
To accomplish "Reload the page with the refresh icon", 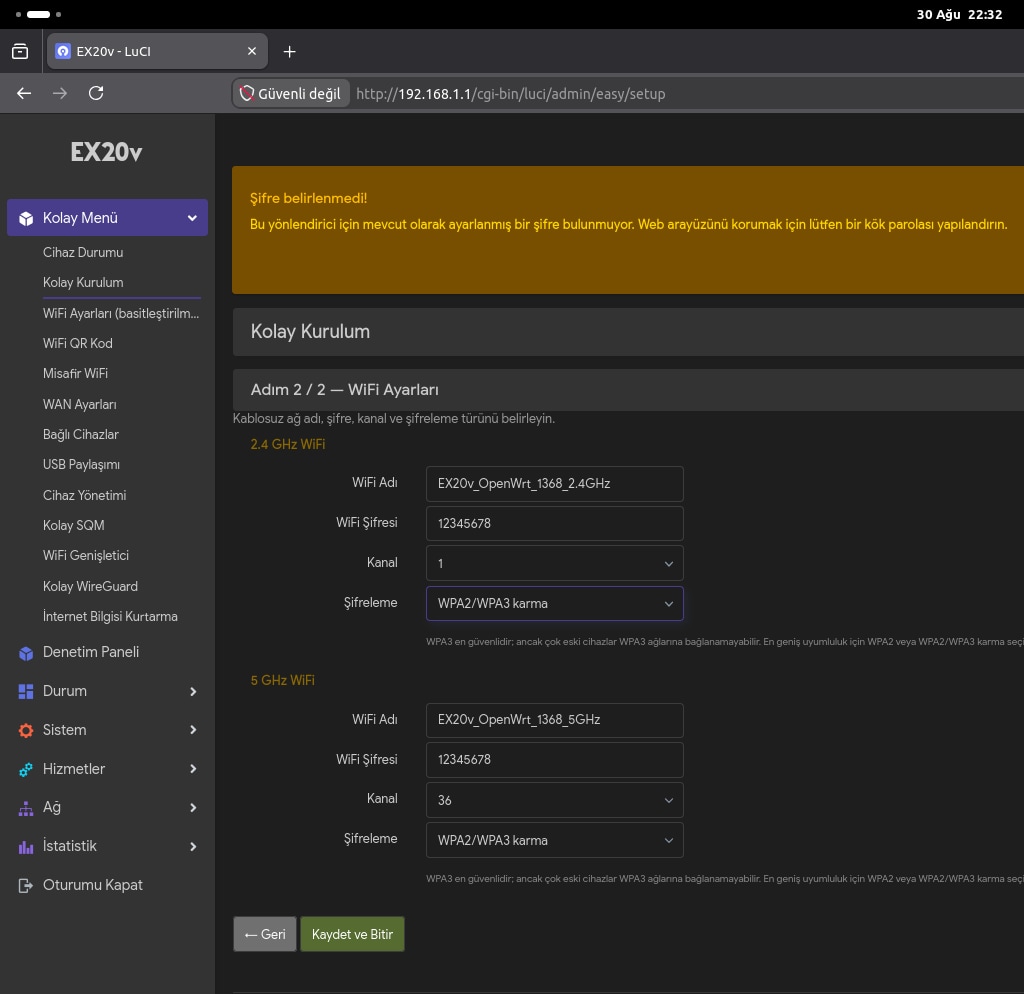I will pyautogui.click(x=96, y=93).
